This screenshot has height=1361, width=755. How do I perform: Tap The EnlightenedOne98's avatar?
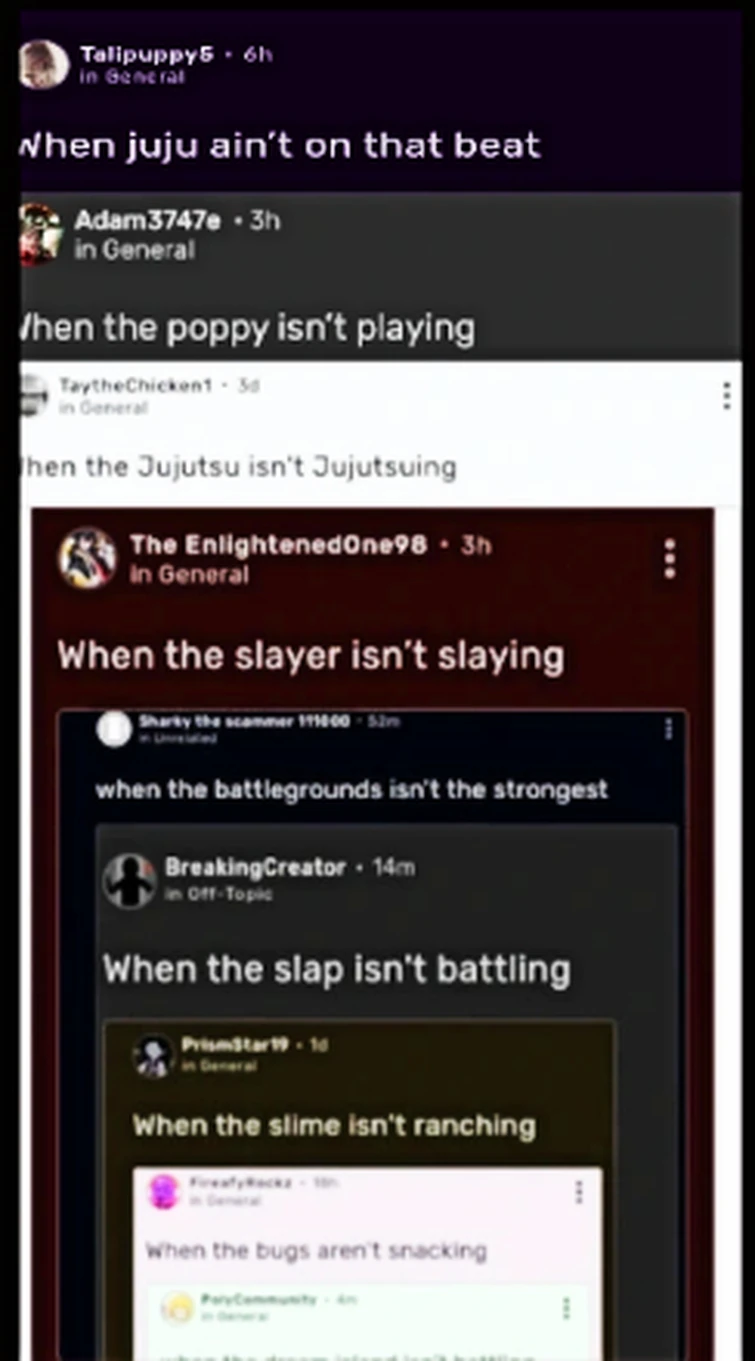(x=87, y=558)
